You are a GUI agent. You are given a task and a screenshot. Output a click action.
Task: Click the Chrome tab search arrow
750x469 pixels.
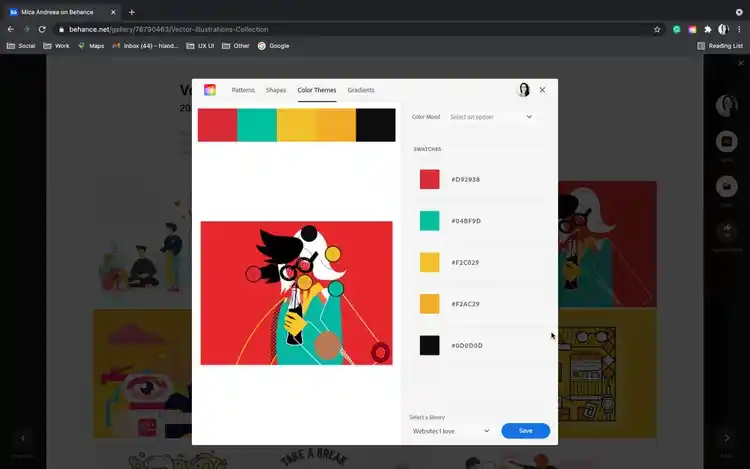[x=739, y=12]
